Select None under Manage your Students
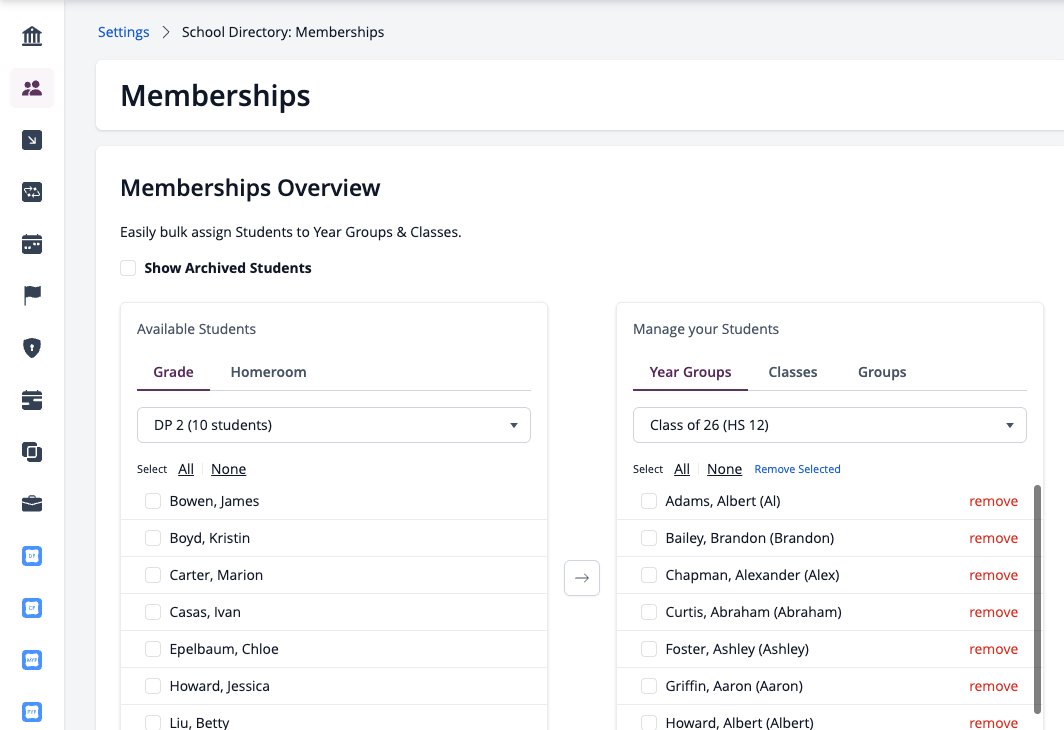Viewport: 1064px width, 730px height. [x=724, y=469]
